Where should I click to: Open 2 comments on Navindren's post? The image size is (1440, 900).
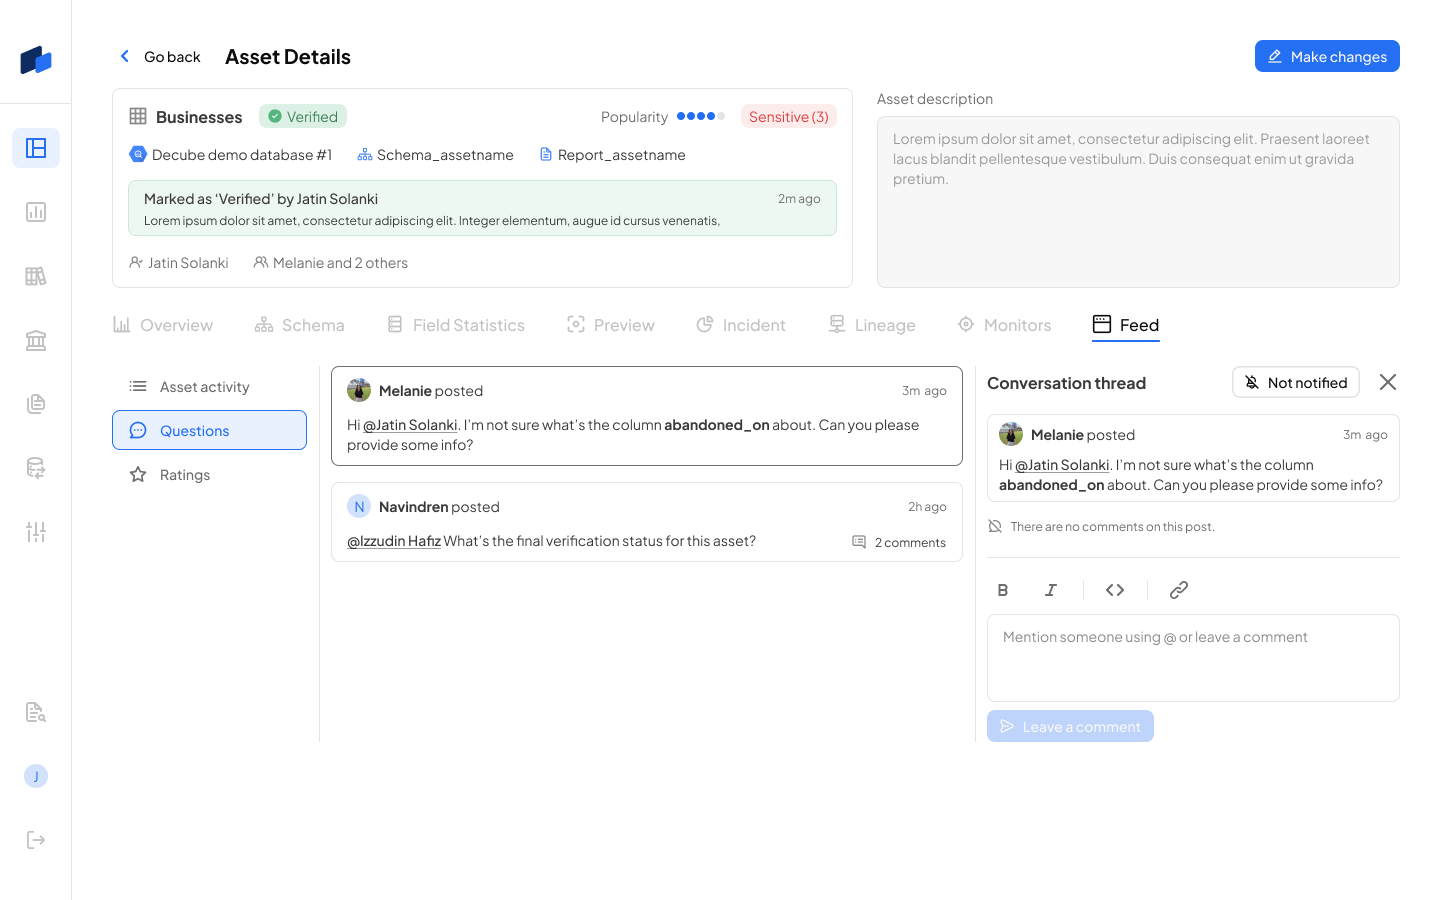(899, 542)
